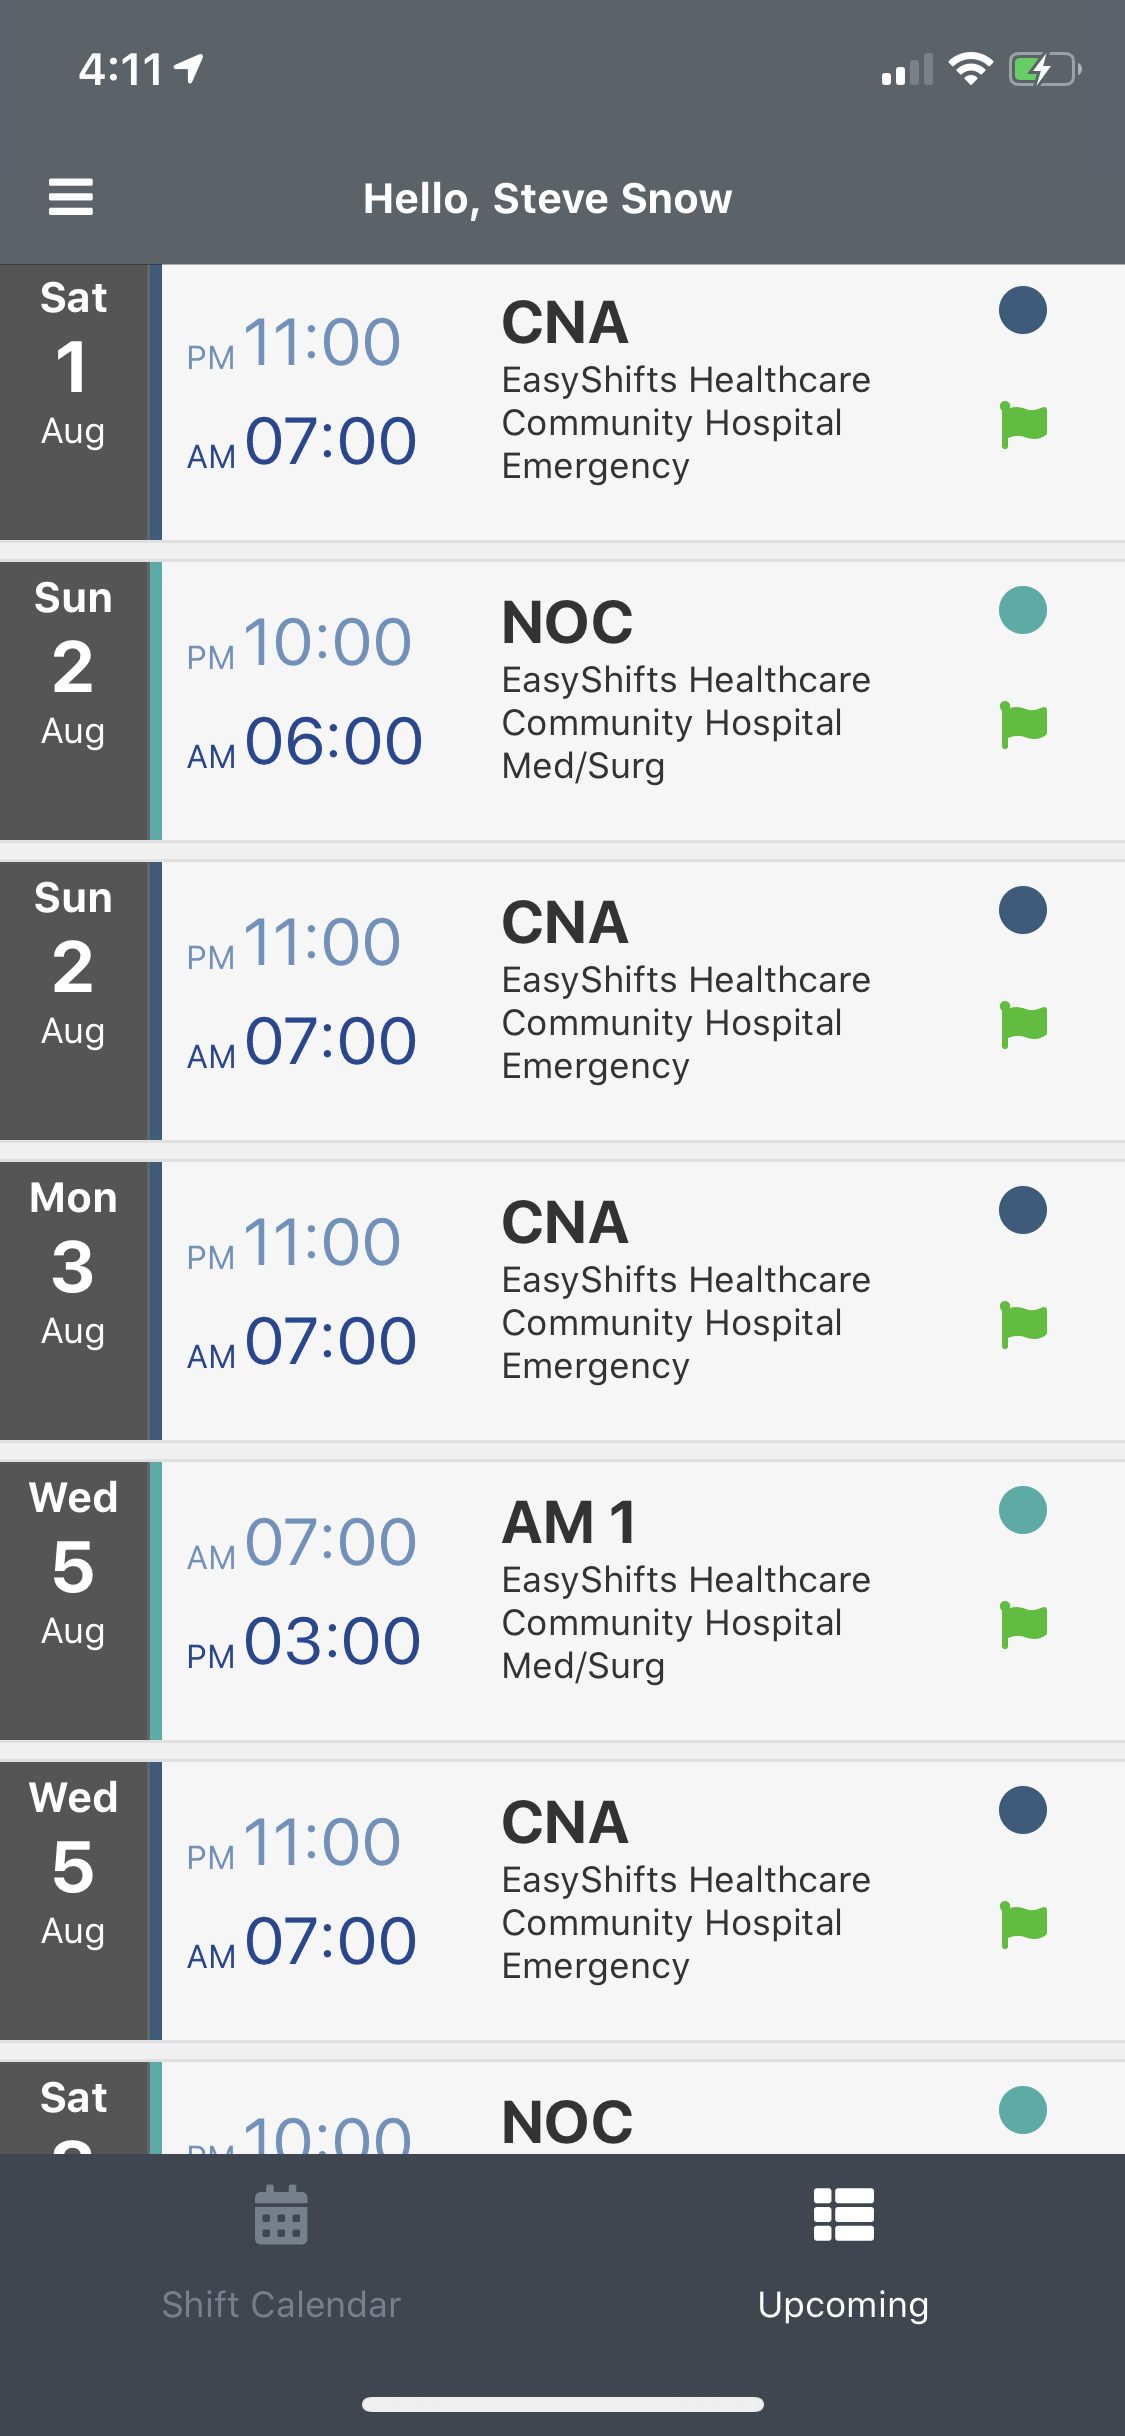Tap navy status dot on Sat 1 Aug shift

click(1023, 310)
